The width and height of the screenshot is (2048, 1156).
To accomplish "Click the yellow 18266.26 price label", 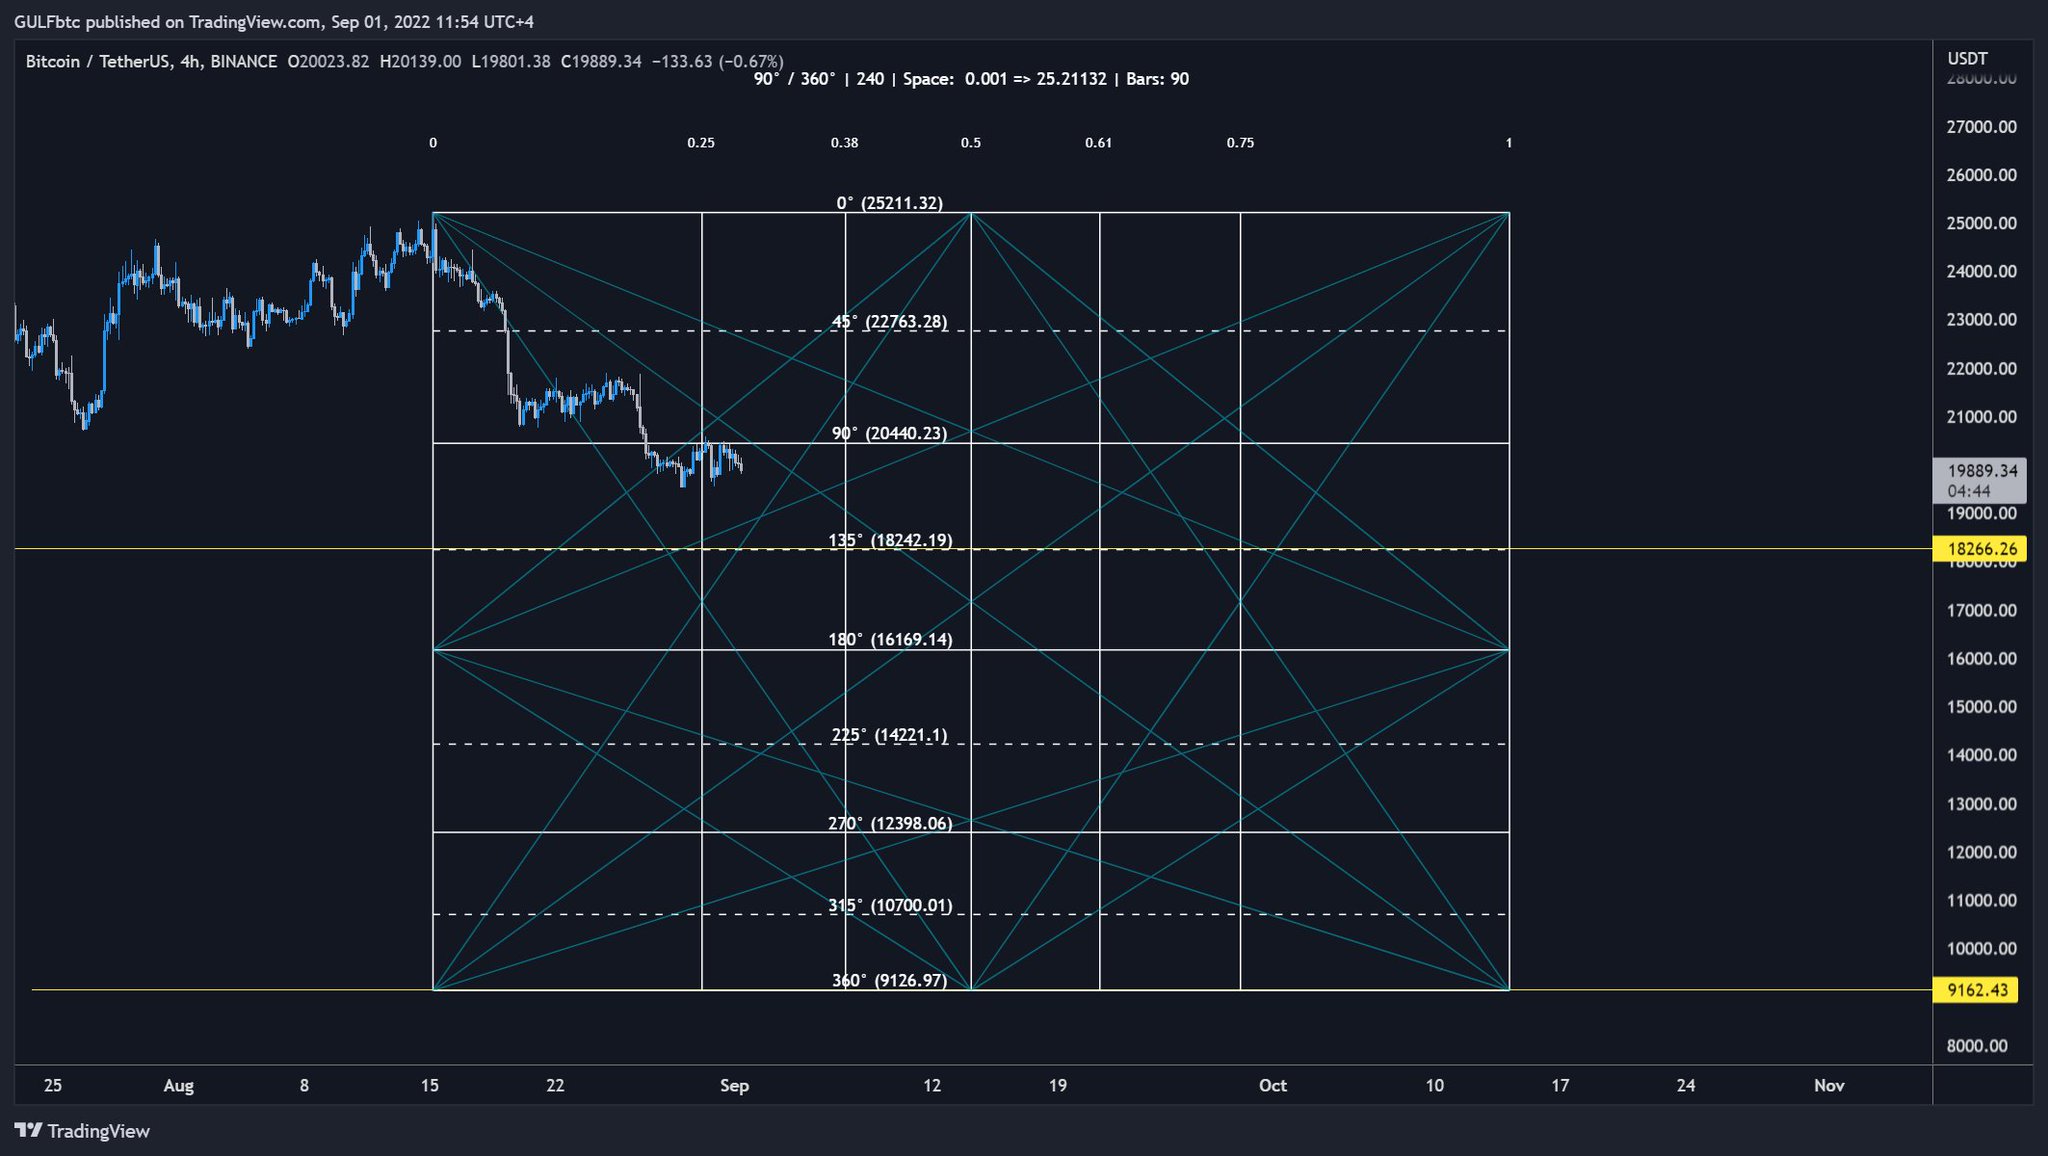I will click(1981, 549).
